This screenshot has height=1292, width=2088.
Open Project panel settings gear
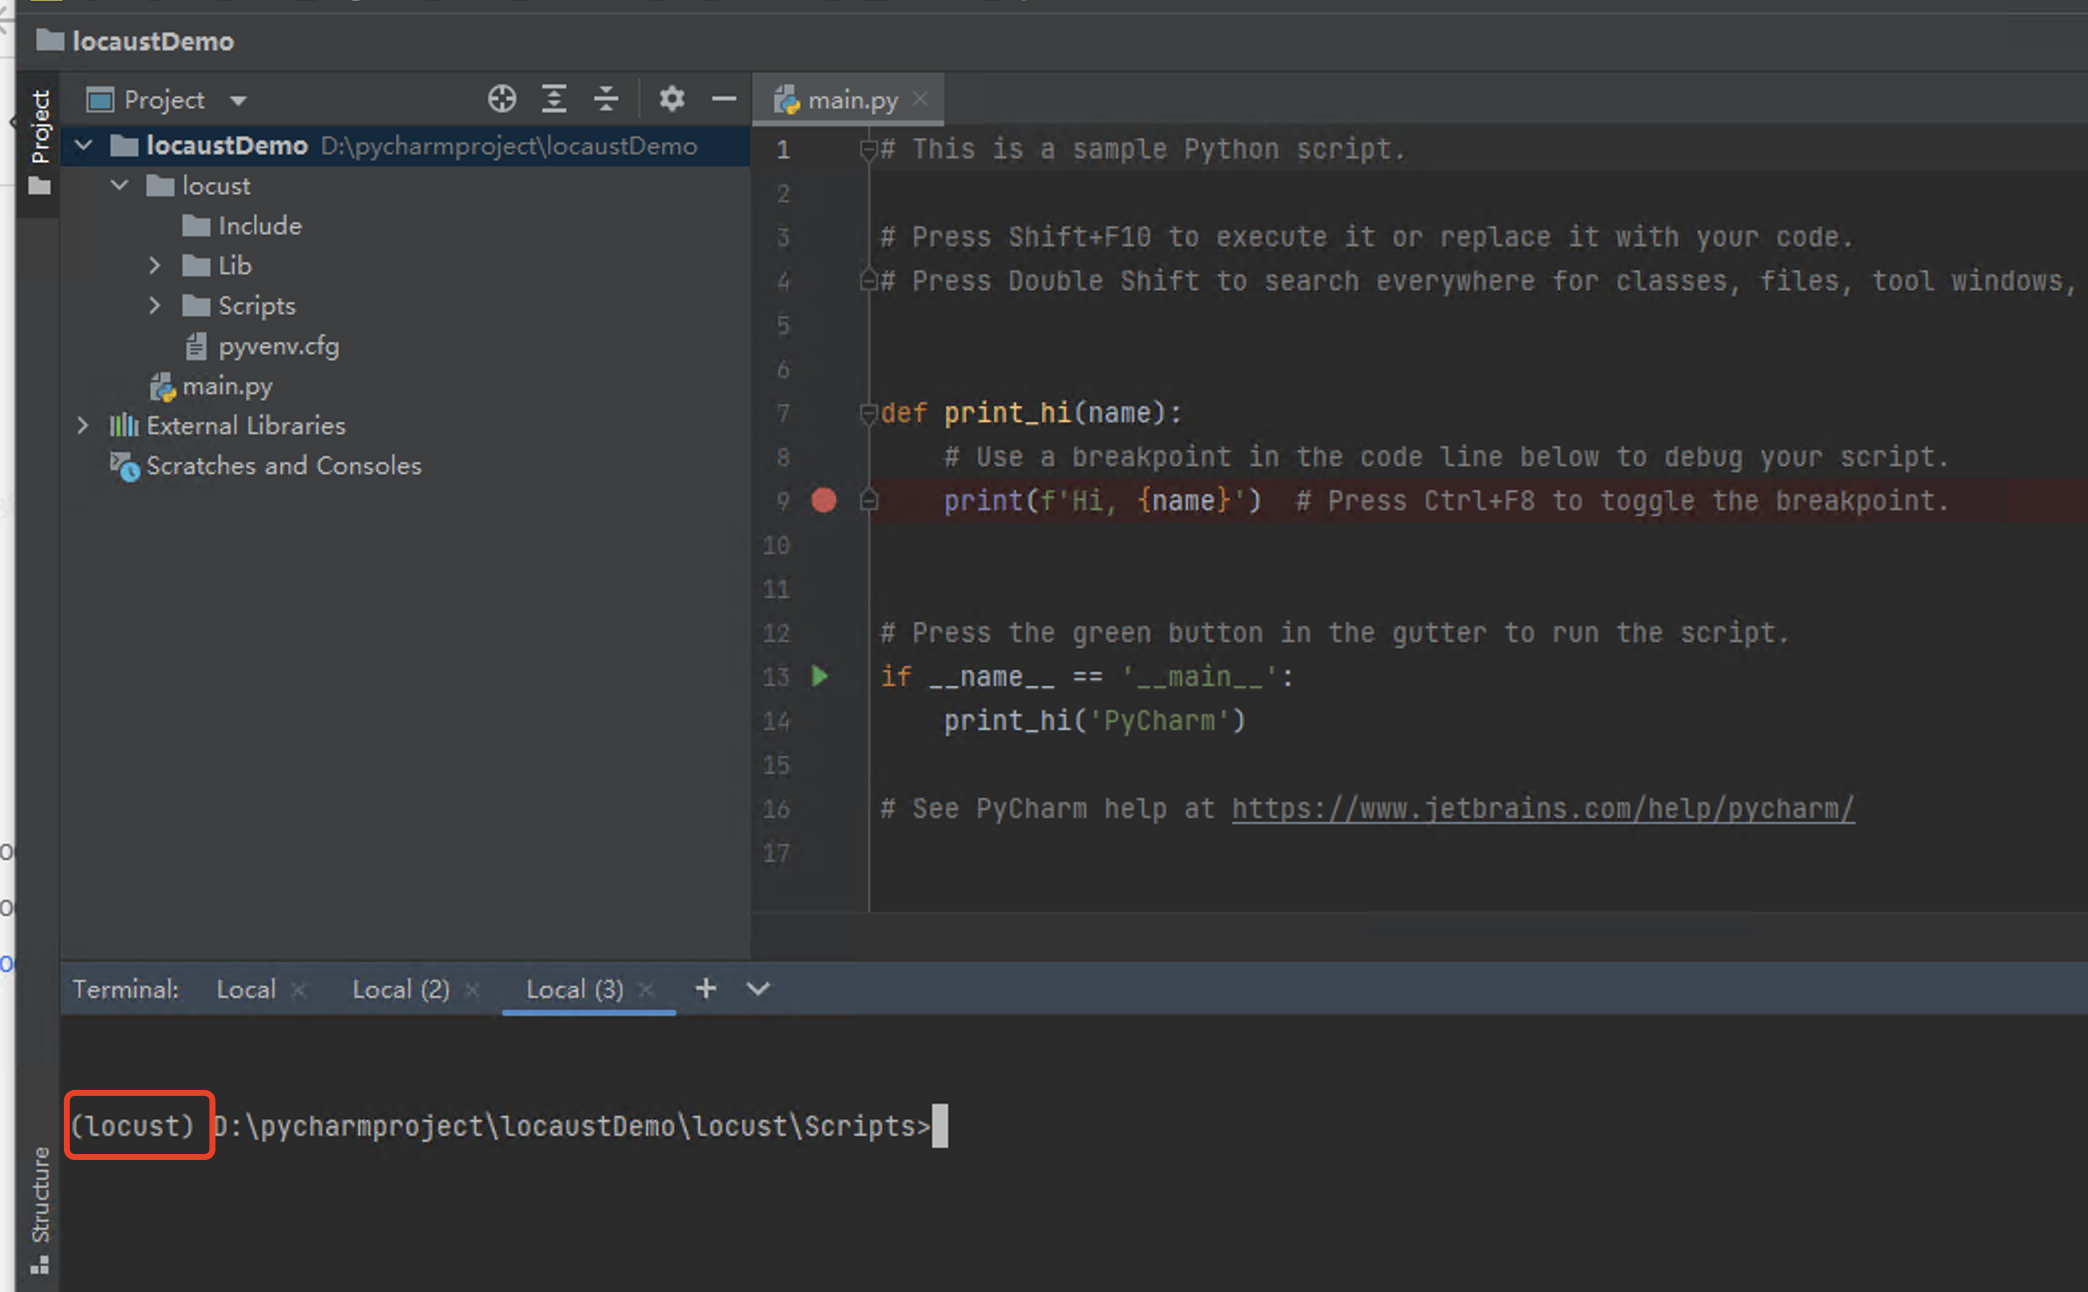click(x=672, y=99)
